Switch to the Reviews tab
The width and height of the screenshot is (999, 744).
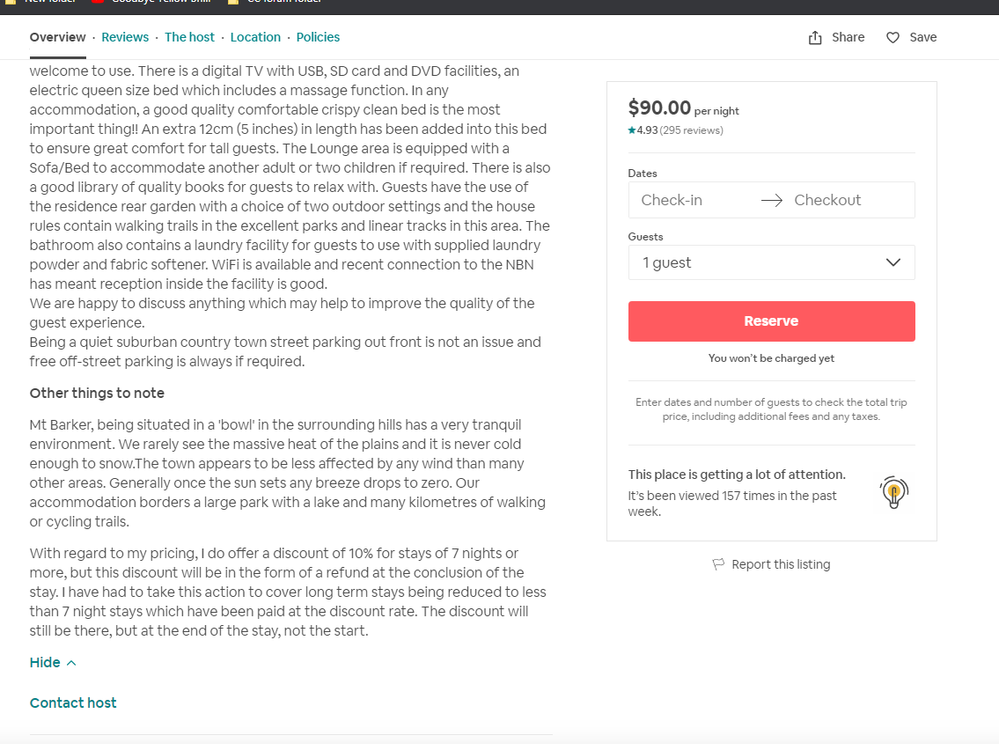(125, 37)
